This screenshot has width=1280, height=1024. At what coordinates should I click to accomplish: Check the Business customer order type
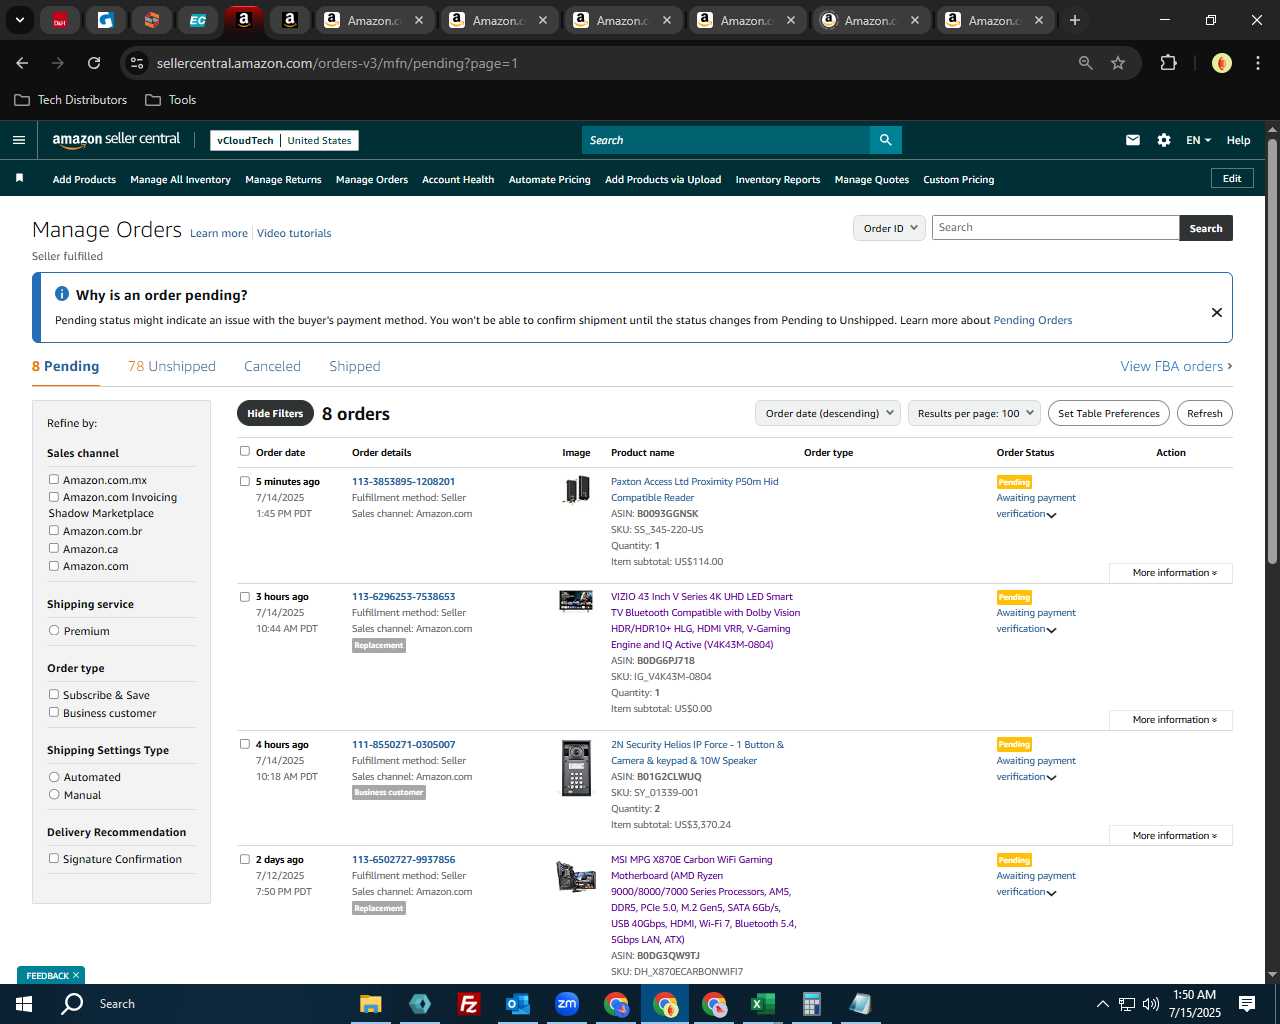click(54, 712)
